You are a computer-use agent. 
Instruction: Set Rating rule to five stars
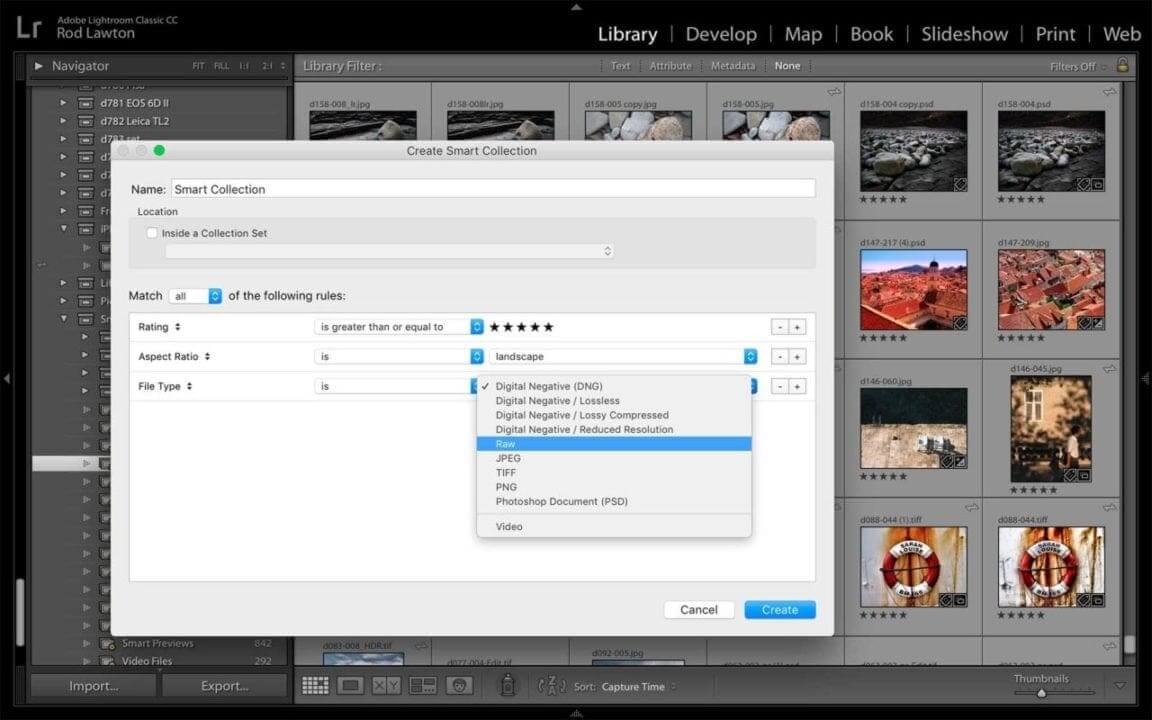[x=548, y=327]
